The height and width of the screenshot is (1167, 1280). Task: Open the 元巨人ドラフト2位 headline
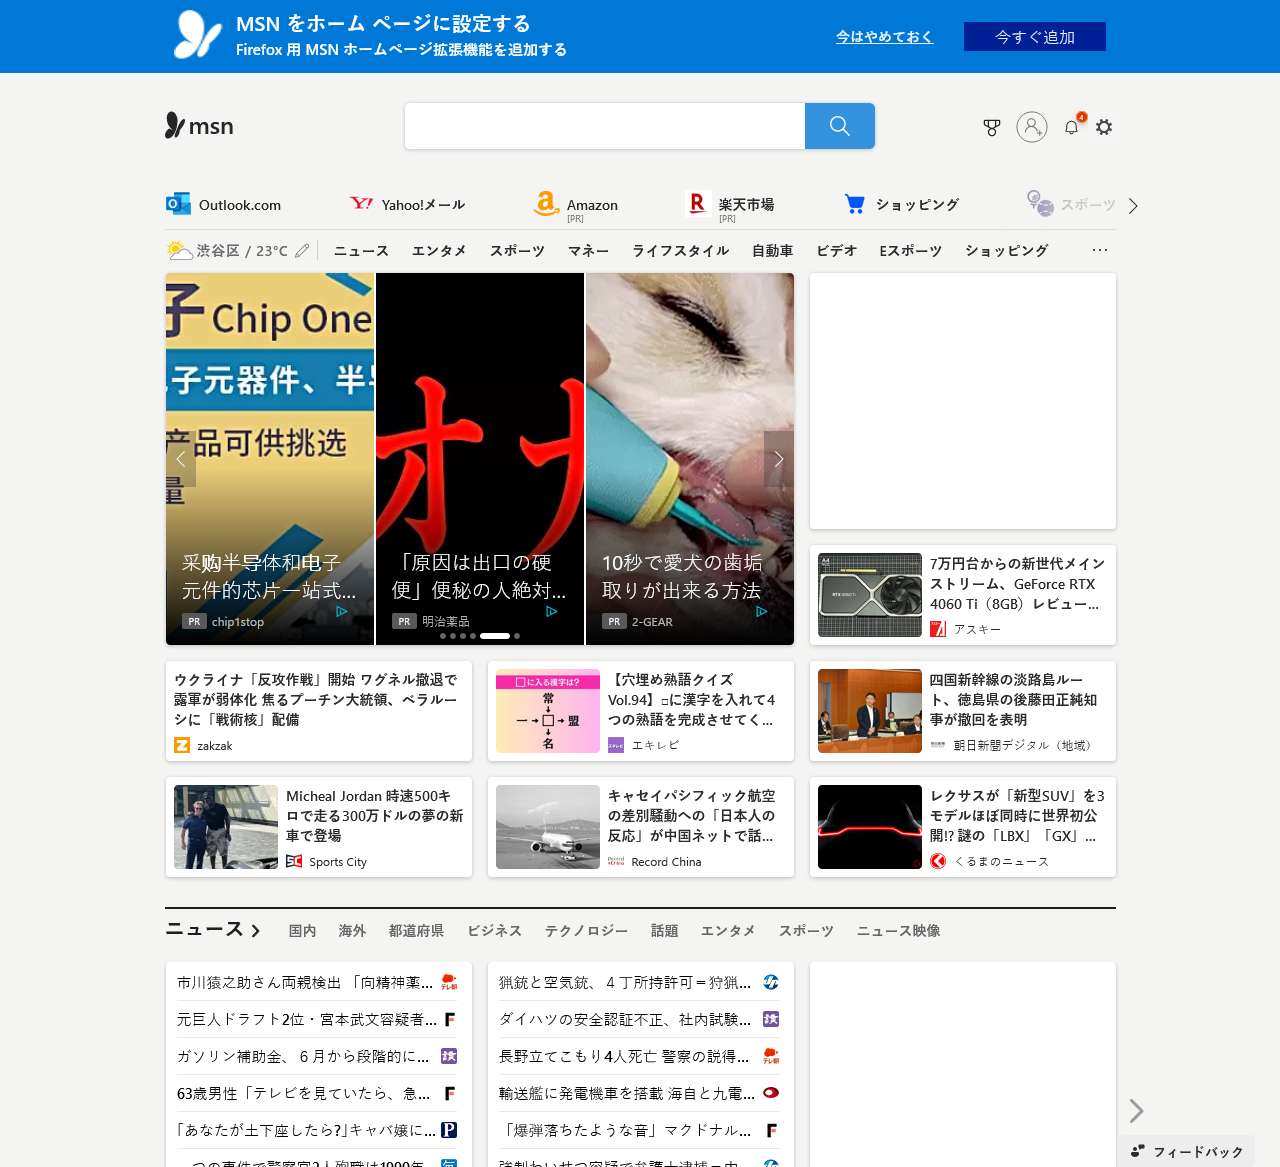(307, 1019)
